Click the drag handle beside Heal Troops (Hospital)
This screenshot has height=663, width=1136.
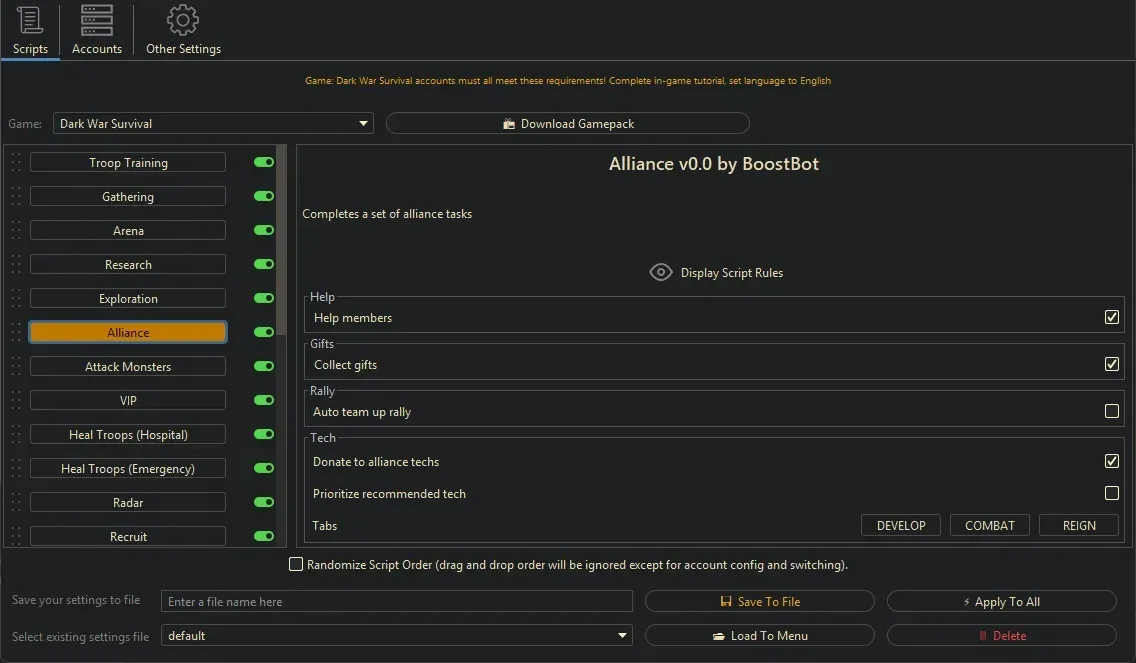click(x=16, y=435)
